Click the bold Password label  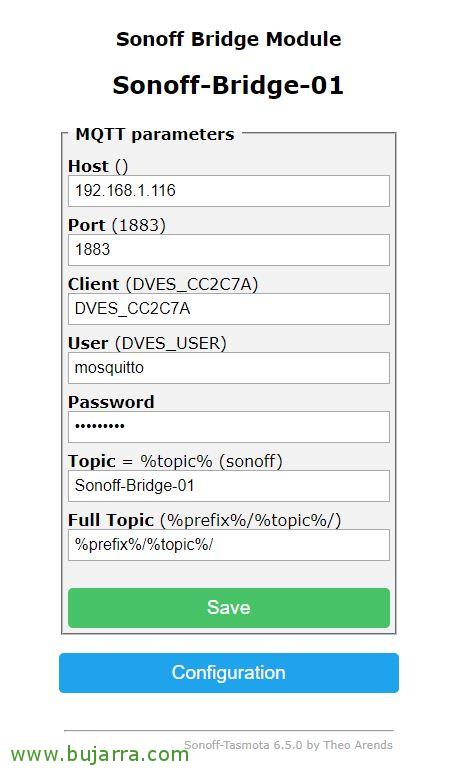111,402
